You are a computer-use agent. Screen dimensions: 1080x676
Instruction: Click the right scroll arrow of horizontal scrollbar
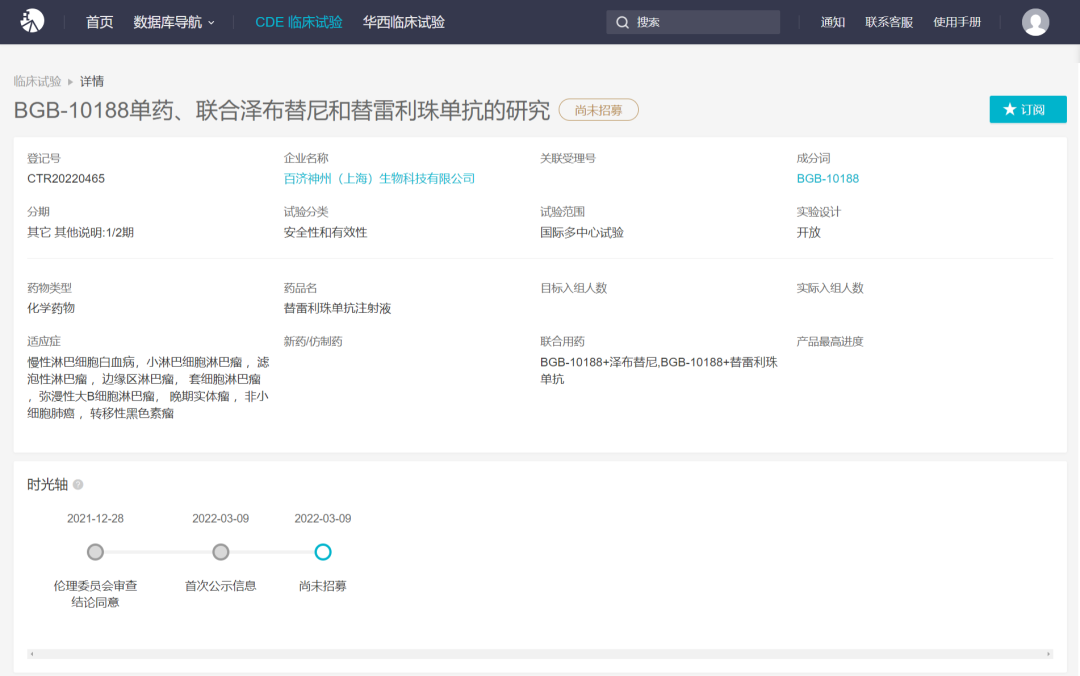point(1048,654)
